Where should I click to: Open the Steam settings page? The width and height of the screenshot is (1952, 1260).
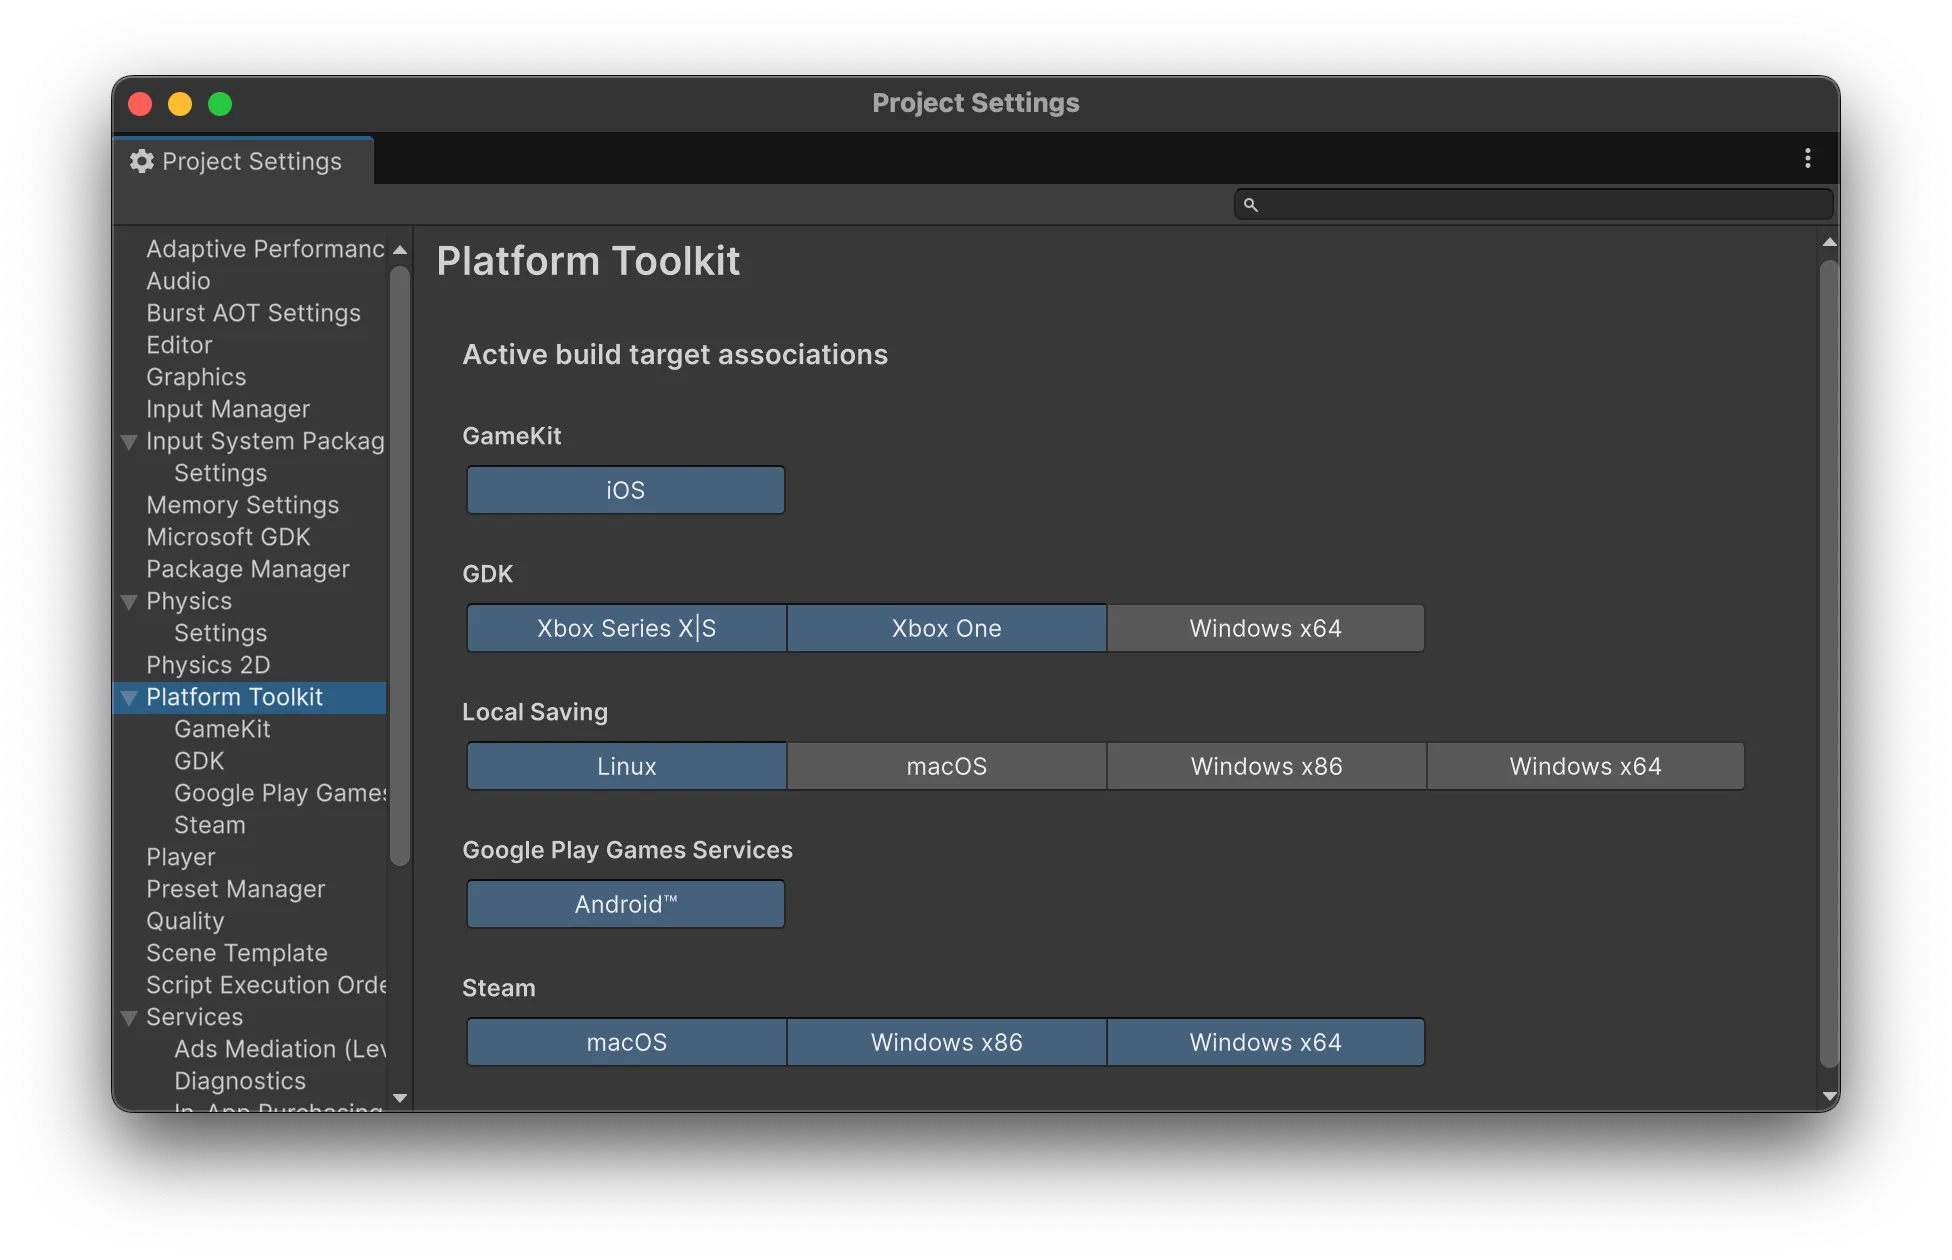209,825
